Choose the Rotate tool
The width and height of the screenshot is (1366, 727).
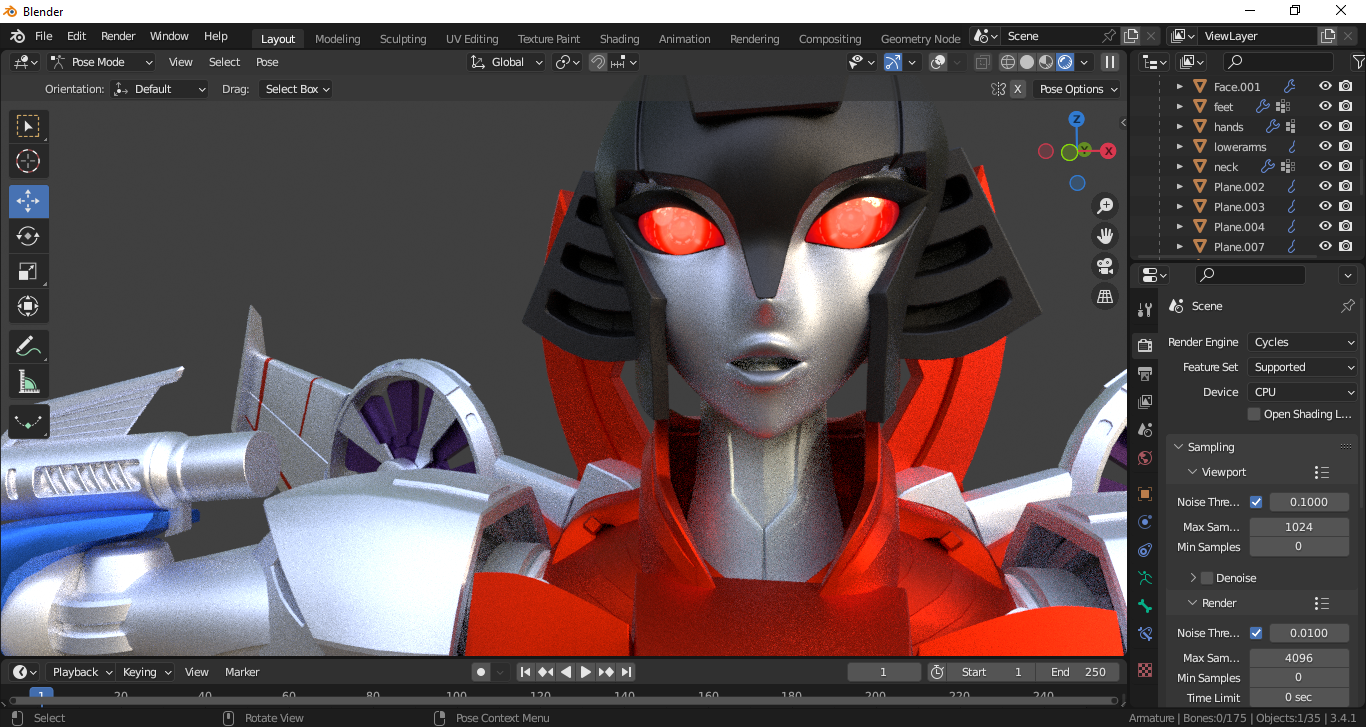pyautogui.click(x=28, y=236)
